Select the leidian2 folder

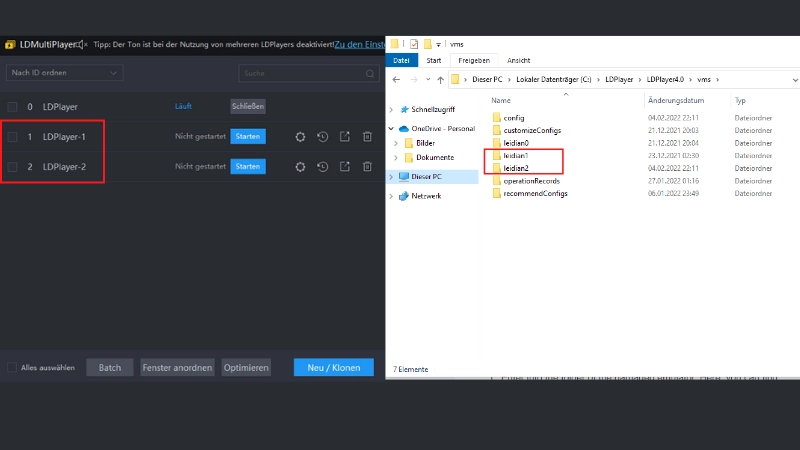(x=515, y=168)
